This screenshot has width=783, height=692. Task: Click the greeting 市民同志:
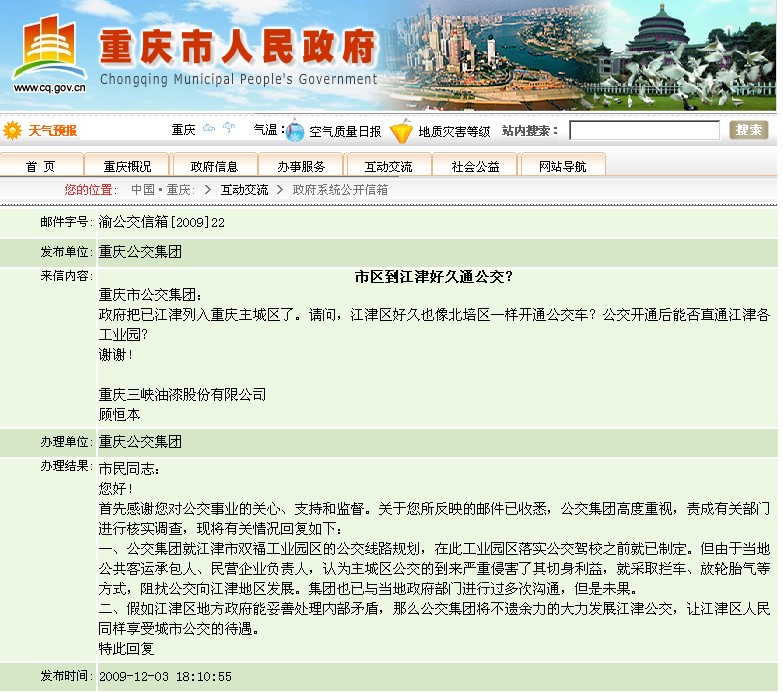click(x=129, y=468)
